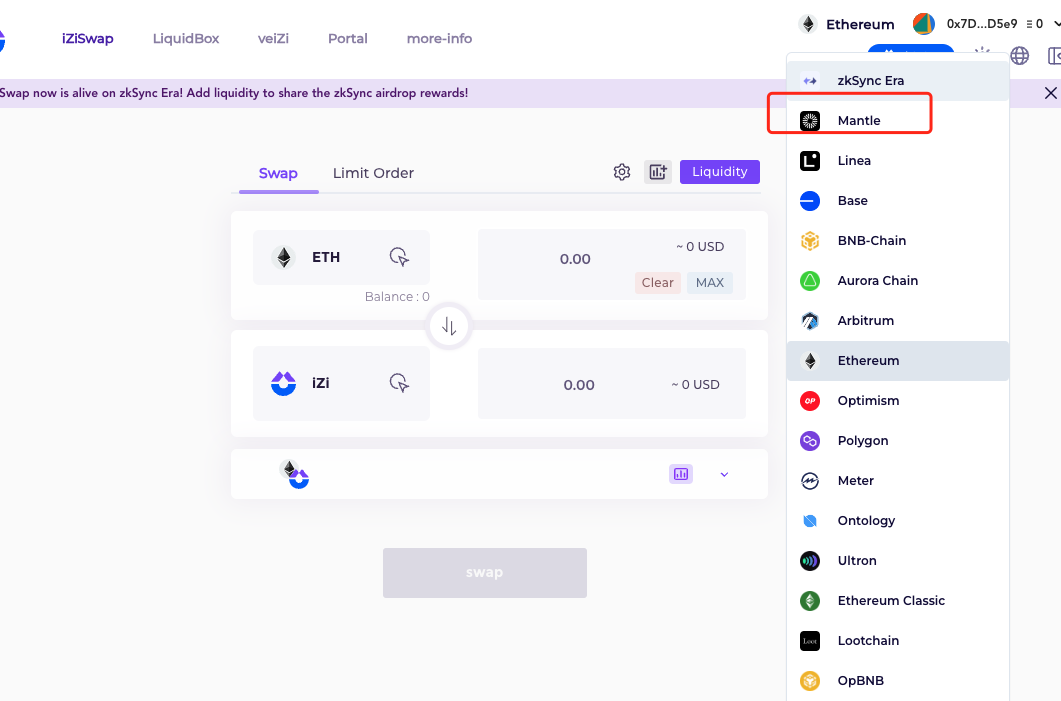
Task: Click the Clear amount button
Action: pos(658,283)
